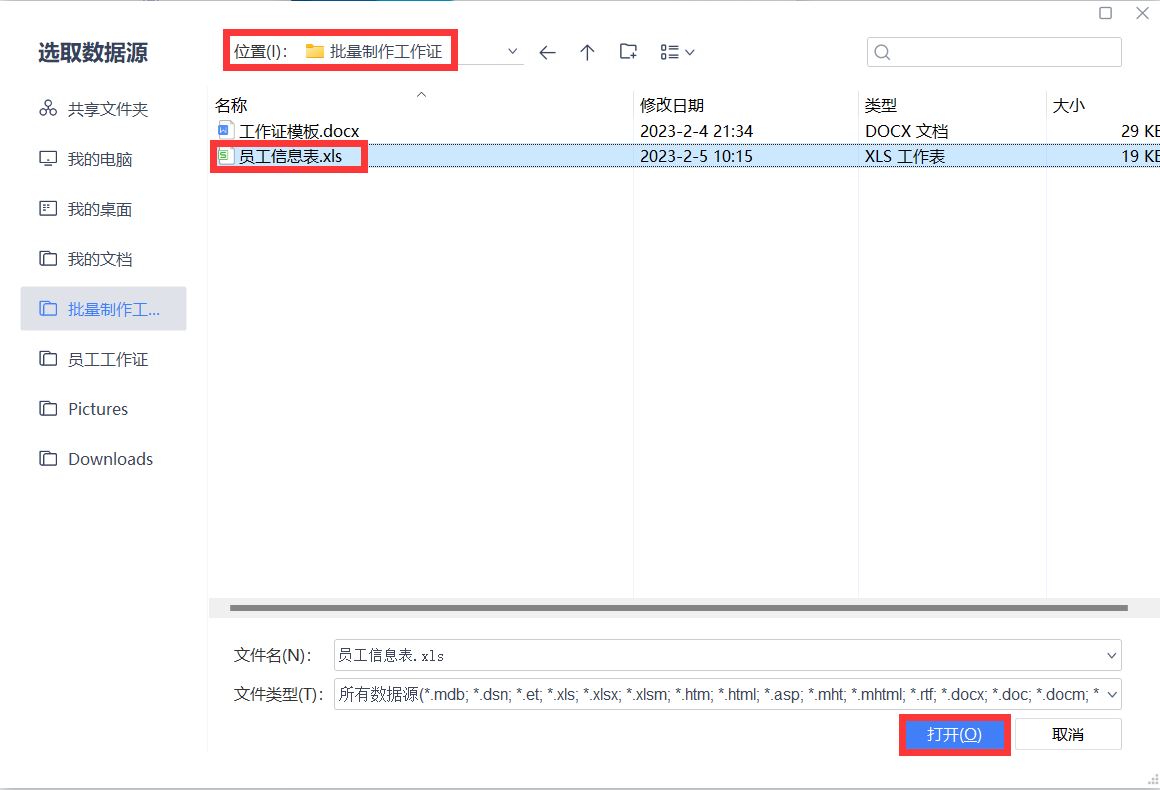This screenshot has width=1160, height=790.
Task: Click the date 2023-2-5 10:15
Action: coord(696,156)
